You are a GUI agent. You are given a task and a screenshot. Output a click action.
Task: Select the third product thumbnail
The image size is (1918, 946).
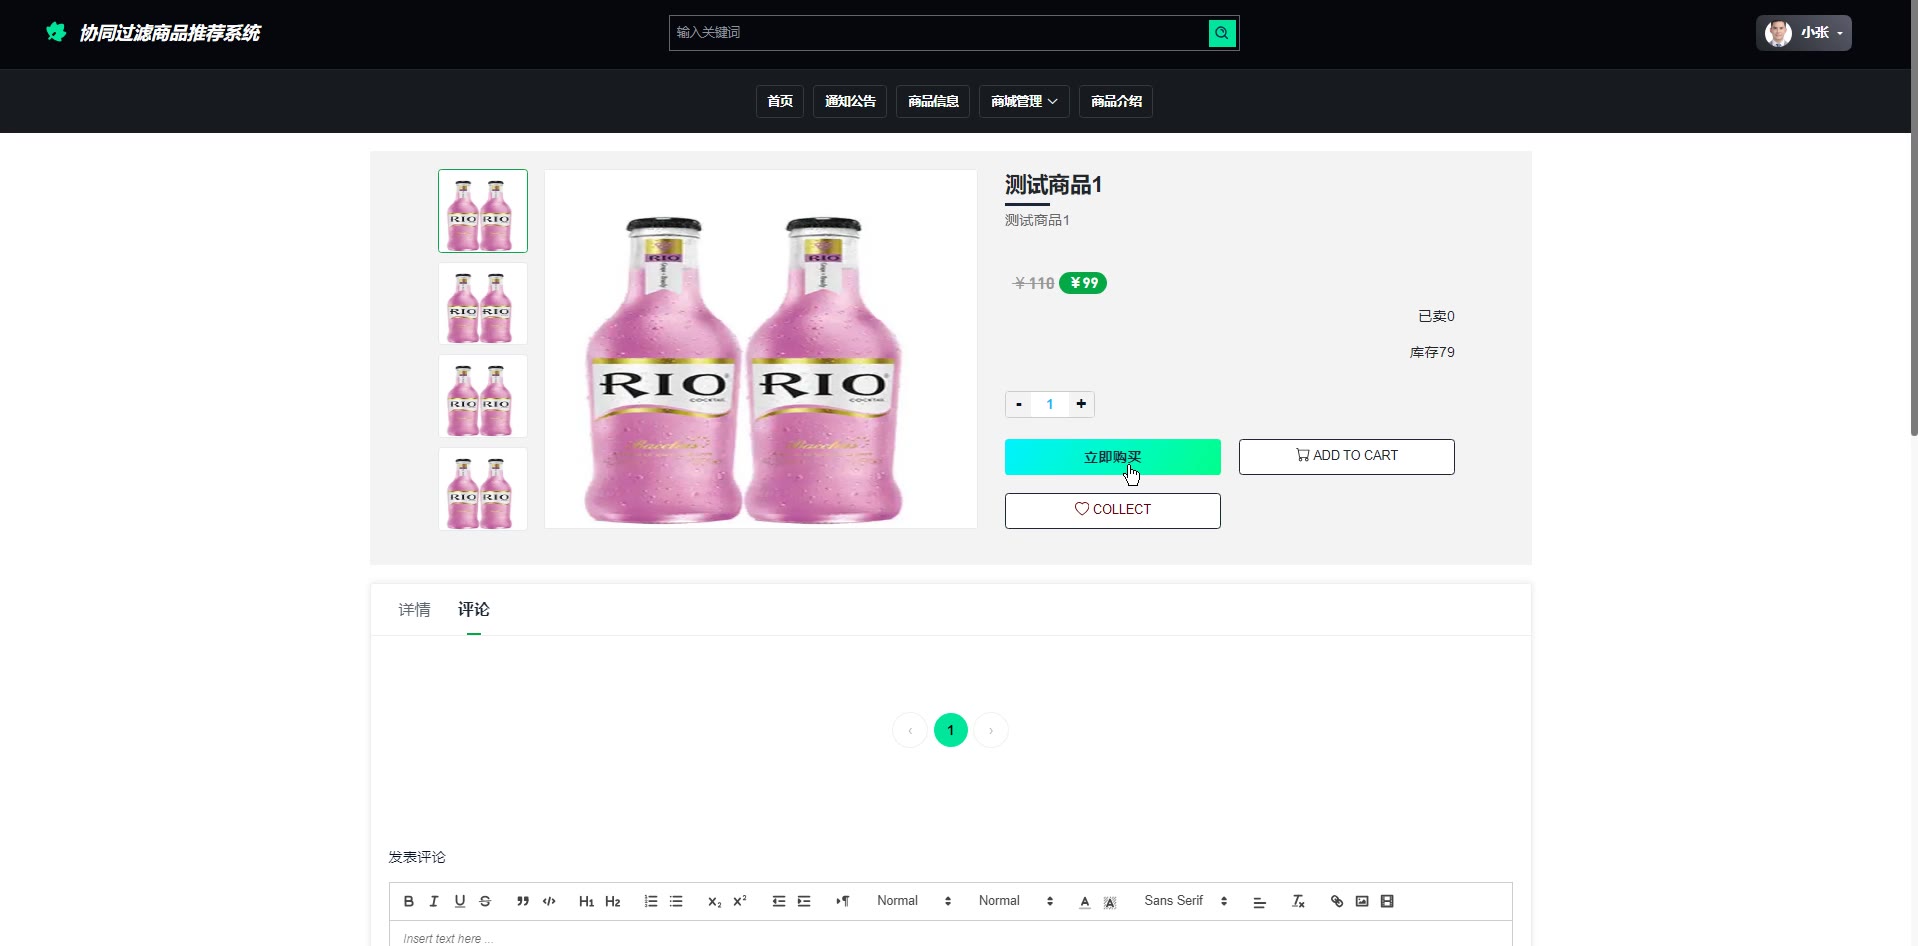[483, 396]
